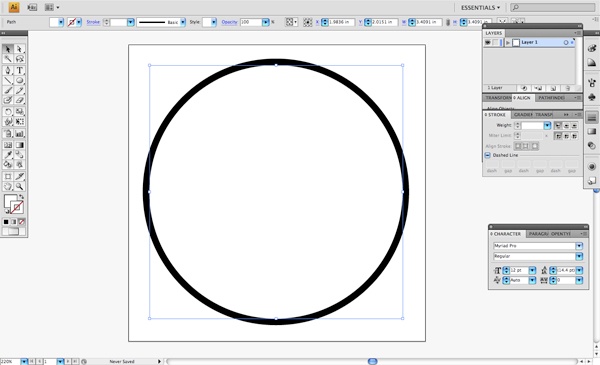
Task: Open the Opacity dropdown in control bar
Action: tap(265, 23)
